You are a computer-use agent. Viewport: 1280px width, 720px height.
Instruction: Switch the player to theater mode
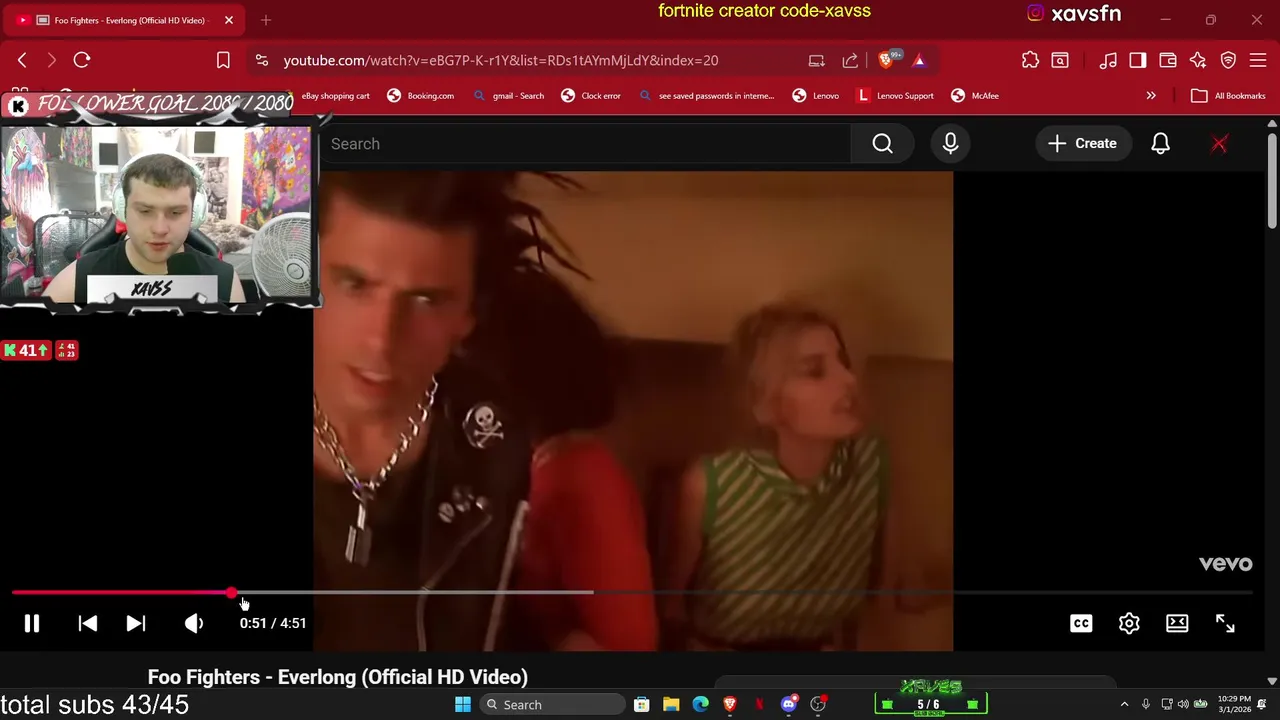pyautogui.click(x=1177, y=623)
